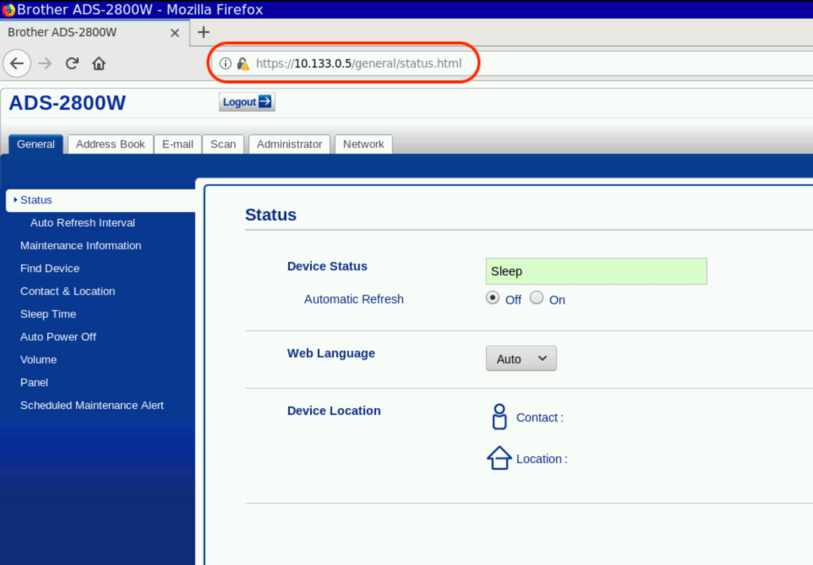Open the E-mail tab

point(178,144)
